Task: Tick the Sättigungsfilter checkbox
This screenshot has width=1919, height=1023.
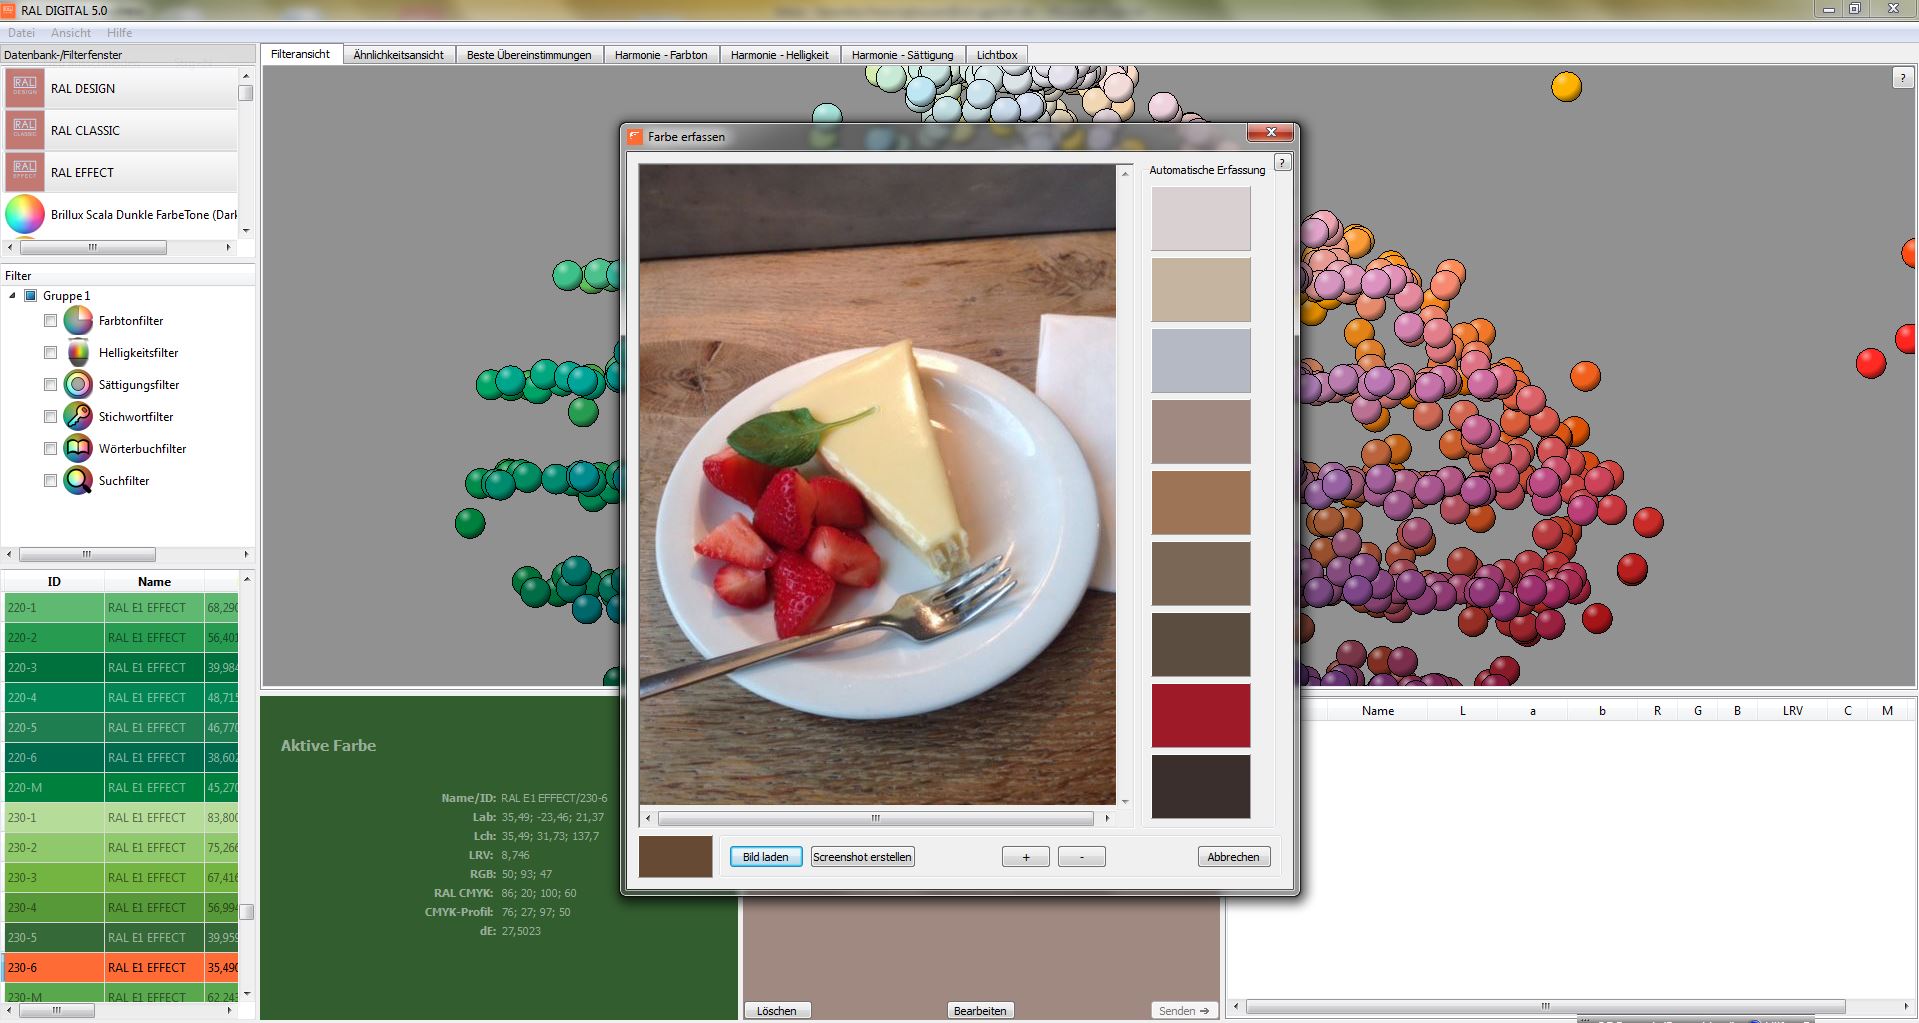Action: point(50,385)
